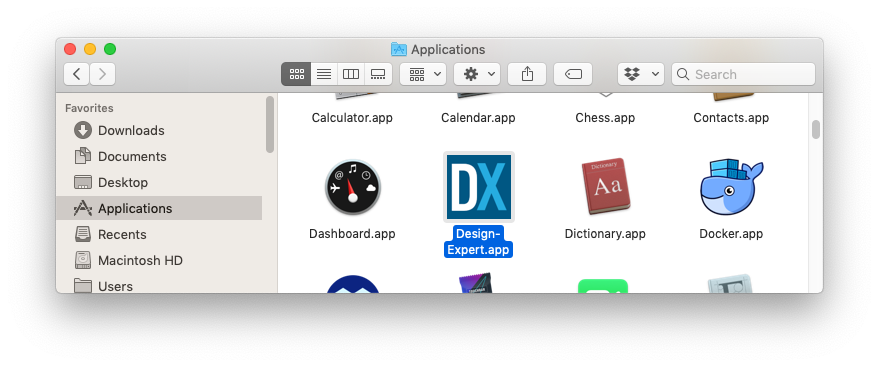
Task: Click the Downloads arrow icon in sidebar
Action: click(83, 131)
